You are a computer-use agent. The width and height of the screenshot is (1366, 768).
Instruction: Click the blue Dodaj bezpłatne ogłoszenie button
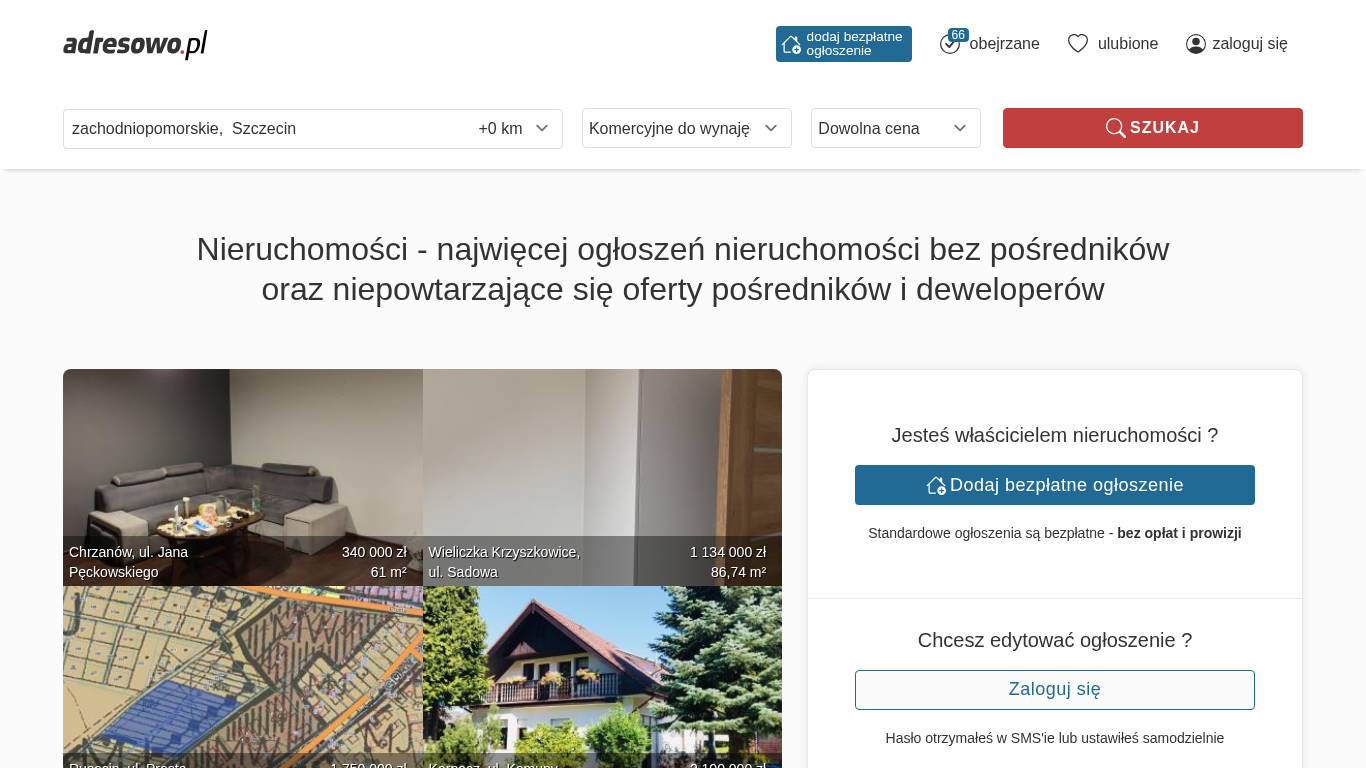[1055, 485]
